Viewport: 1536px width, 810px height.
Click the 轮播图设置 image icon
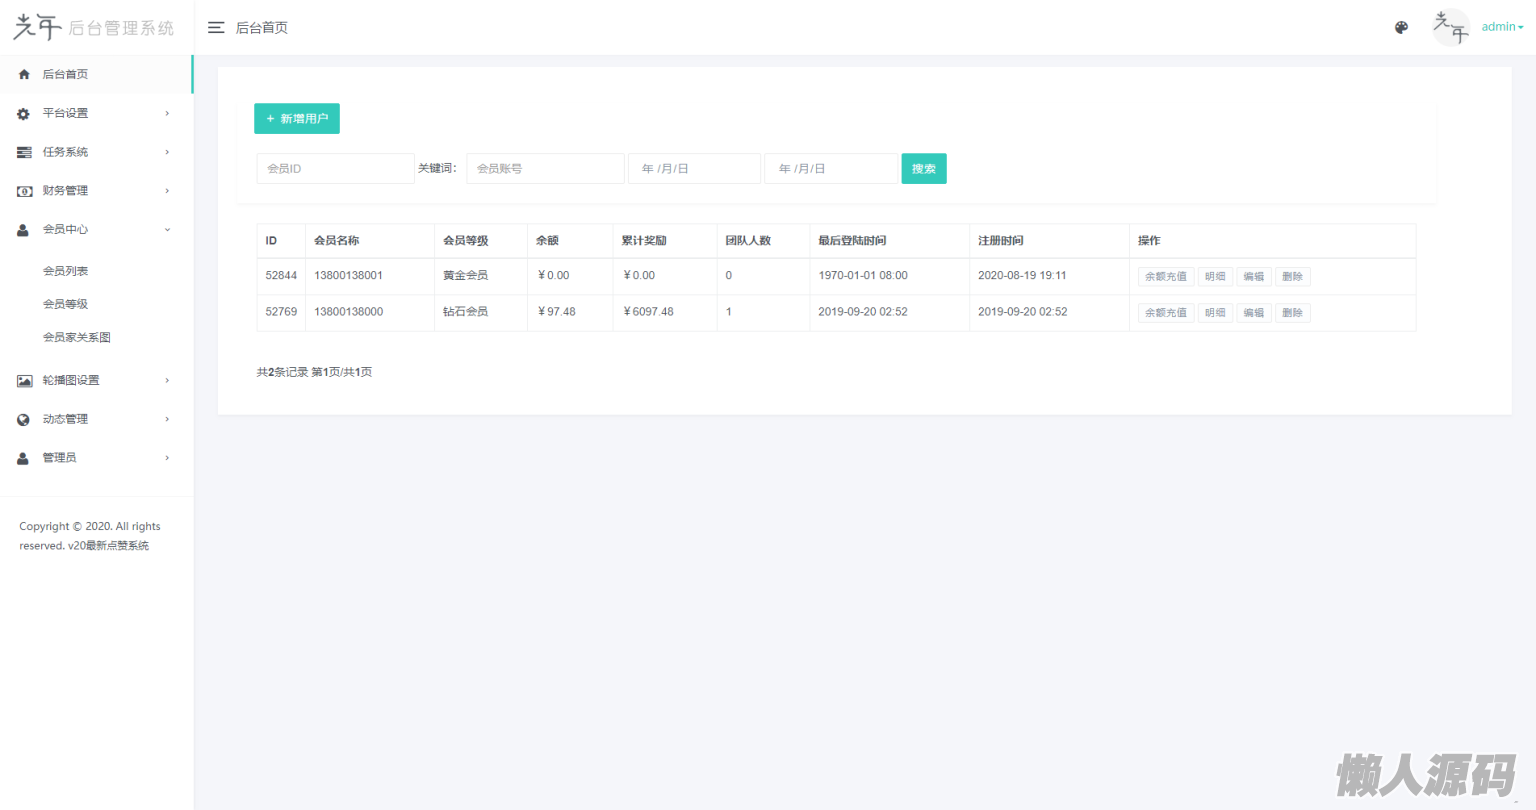coord(24,381)
